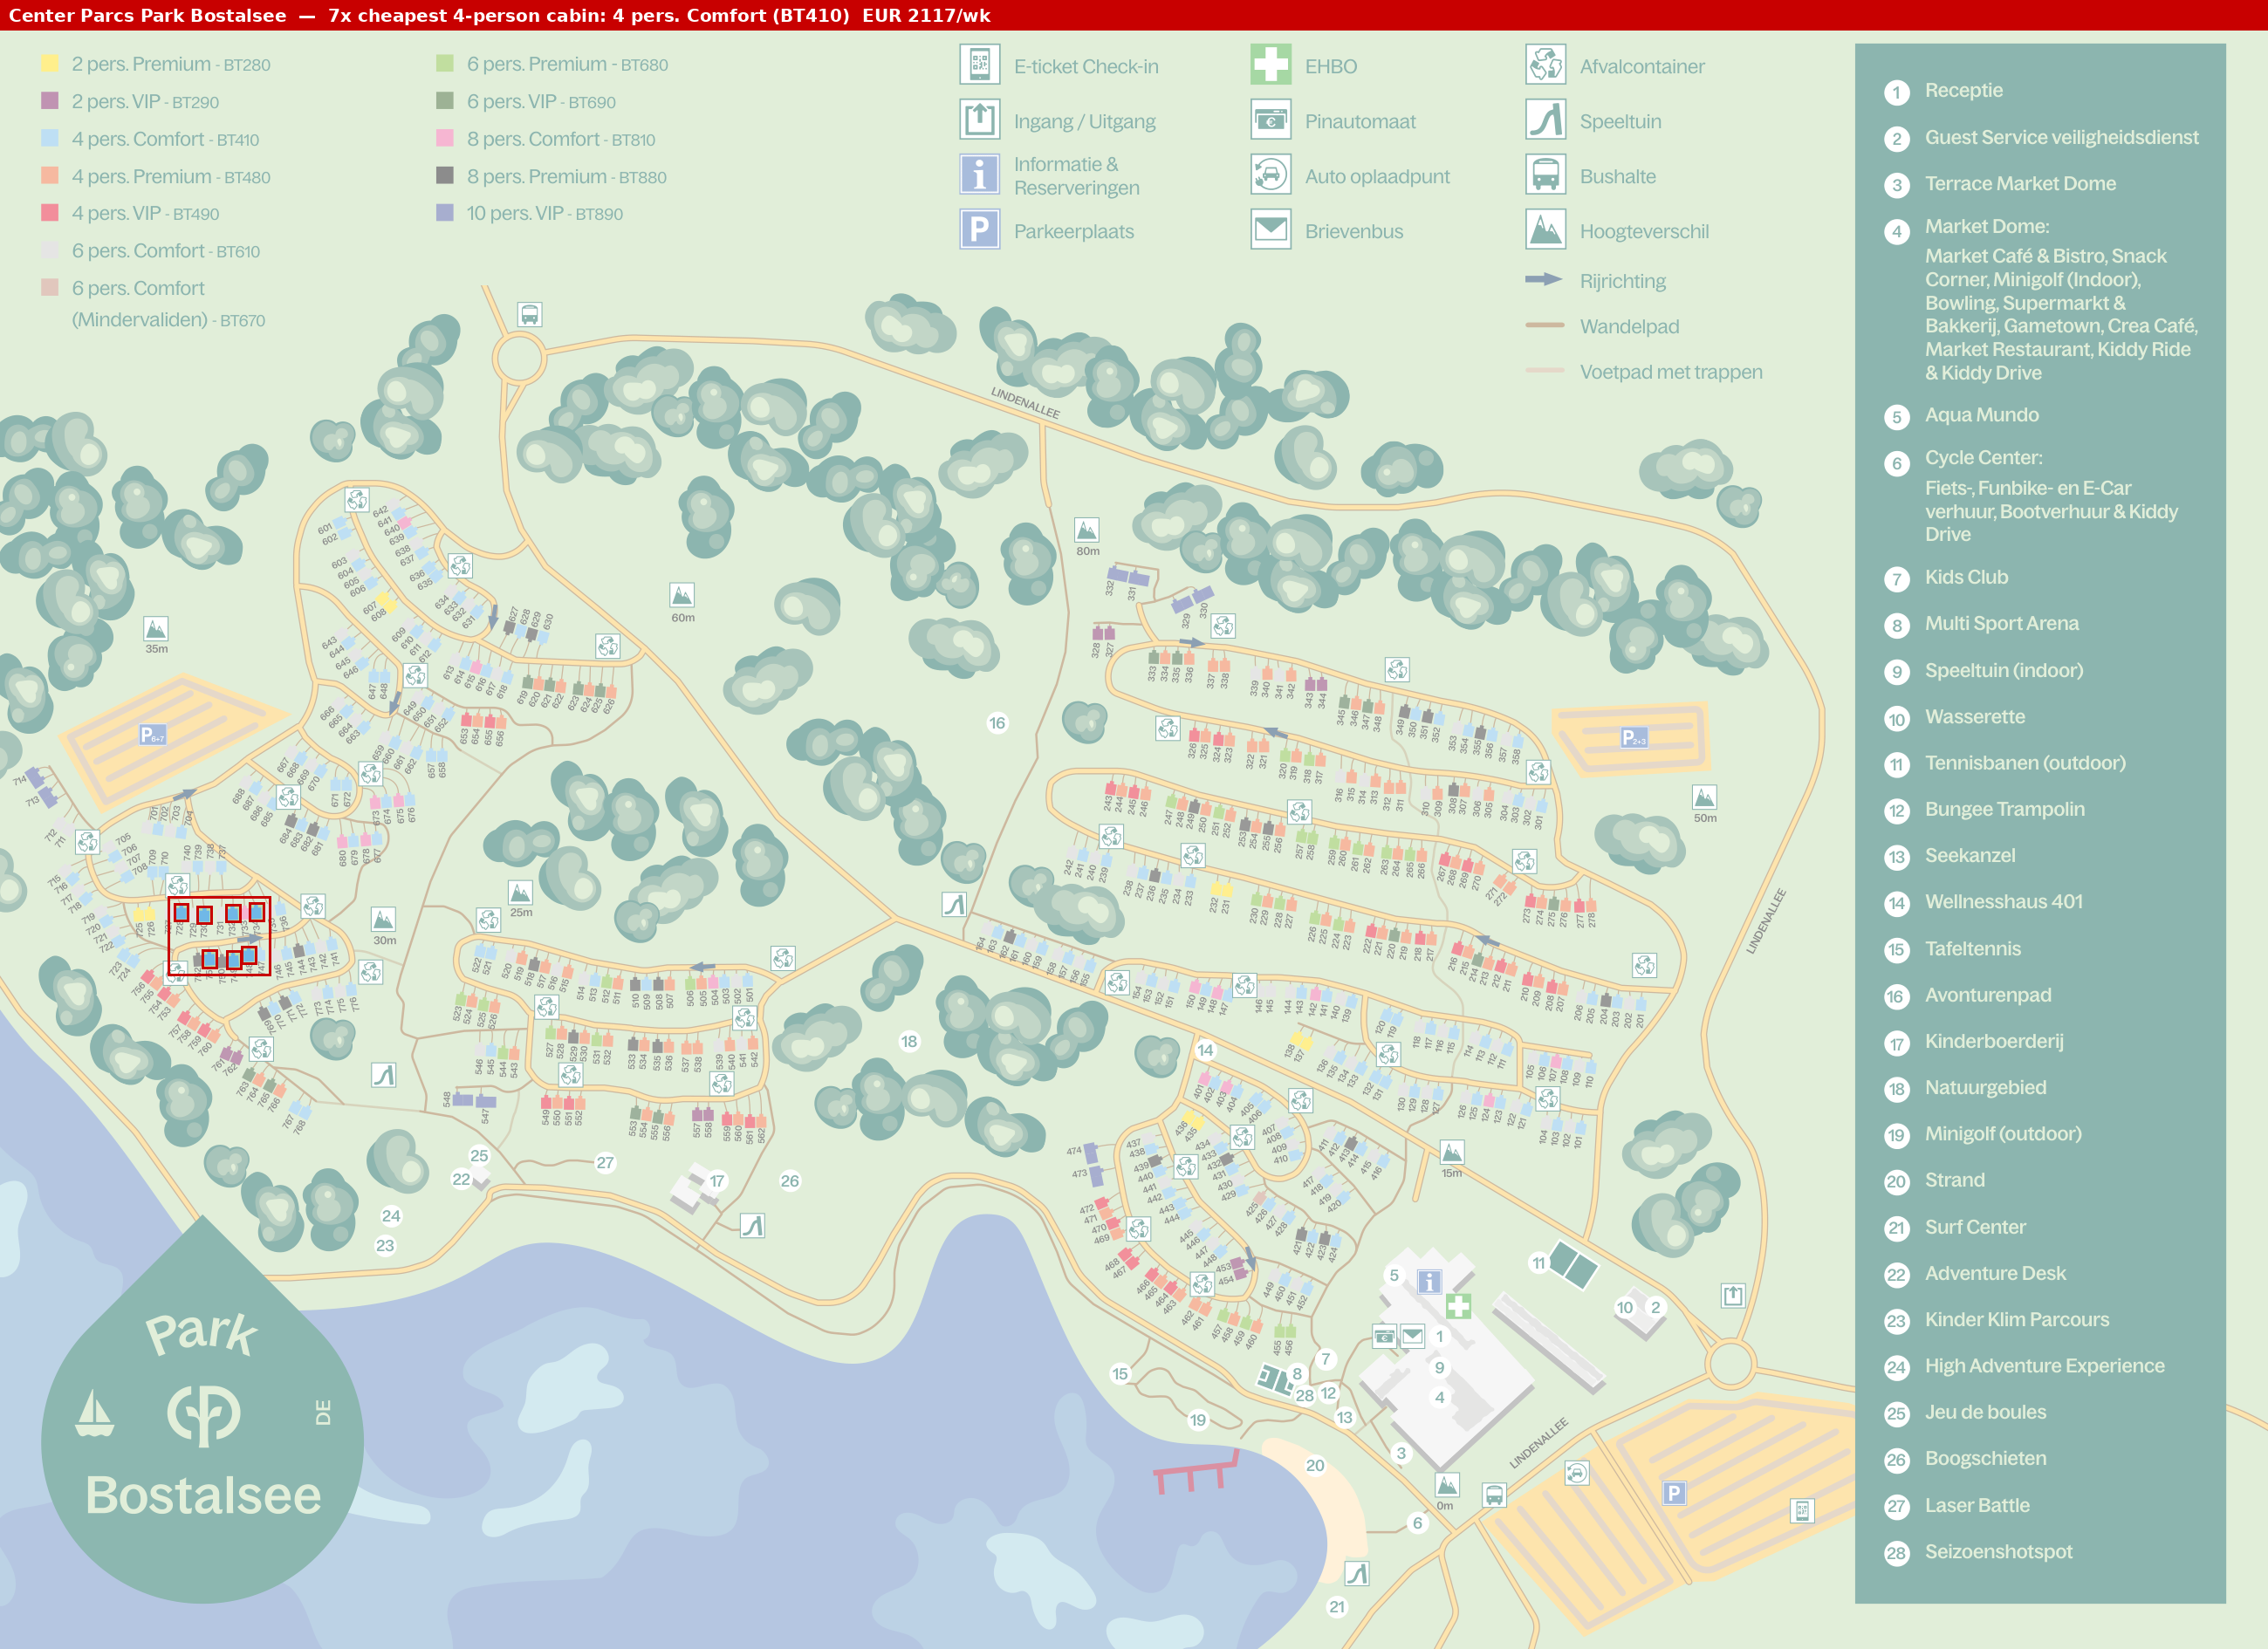This screenshot has width=2268, height=1649.
Task: Select the Afvalcontainer legend icon
Action: (x=1545, y=65)
